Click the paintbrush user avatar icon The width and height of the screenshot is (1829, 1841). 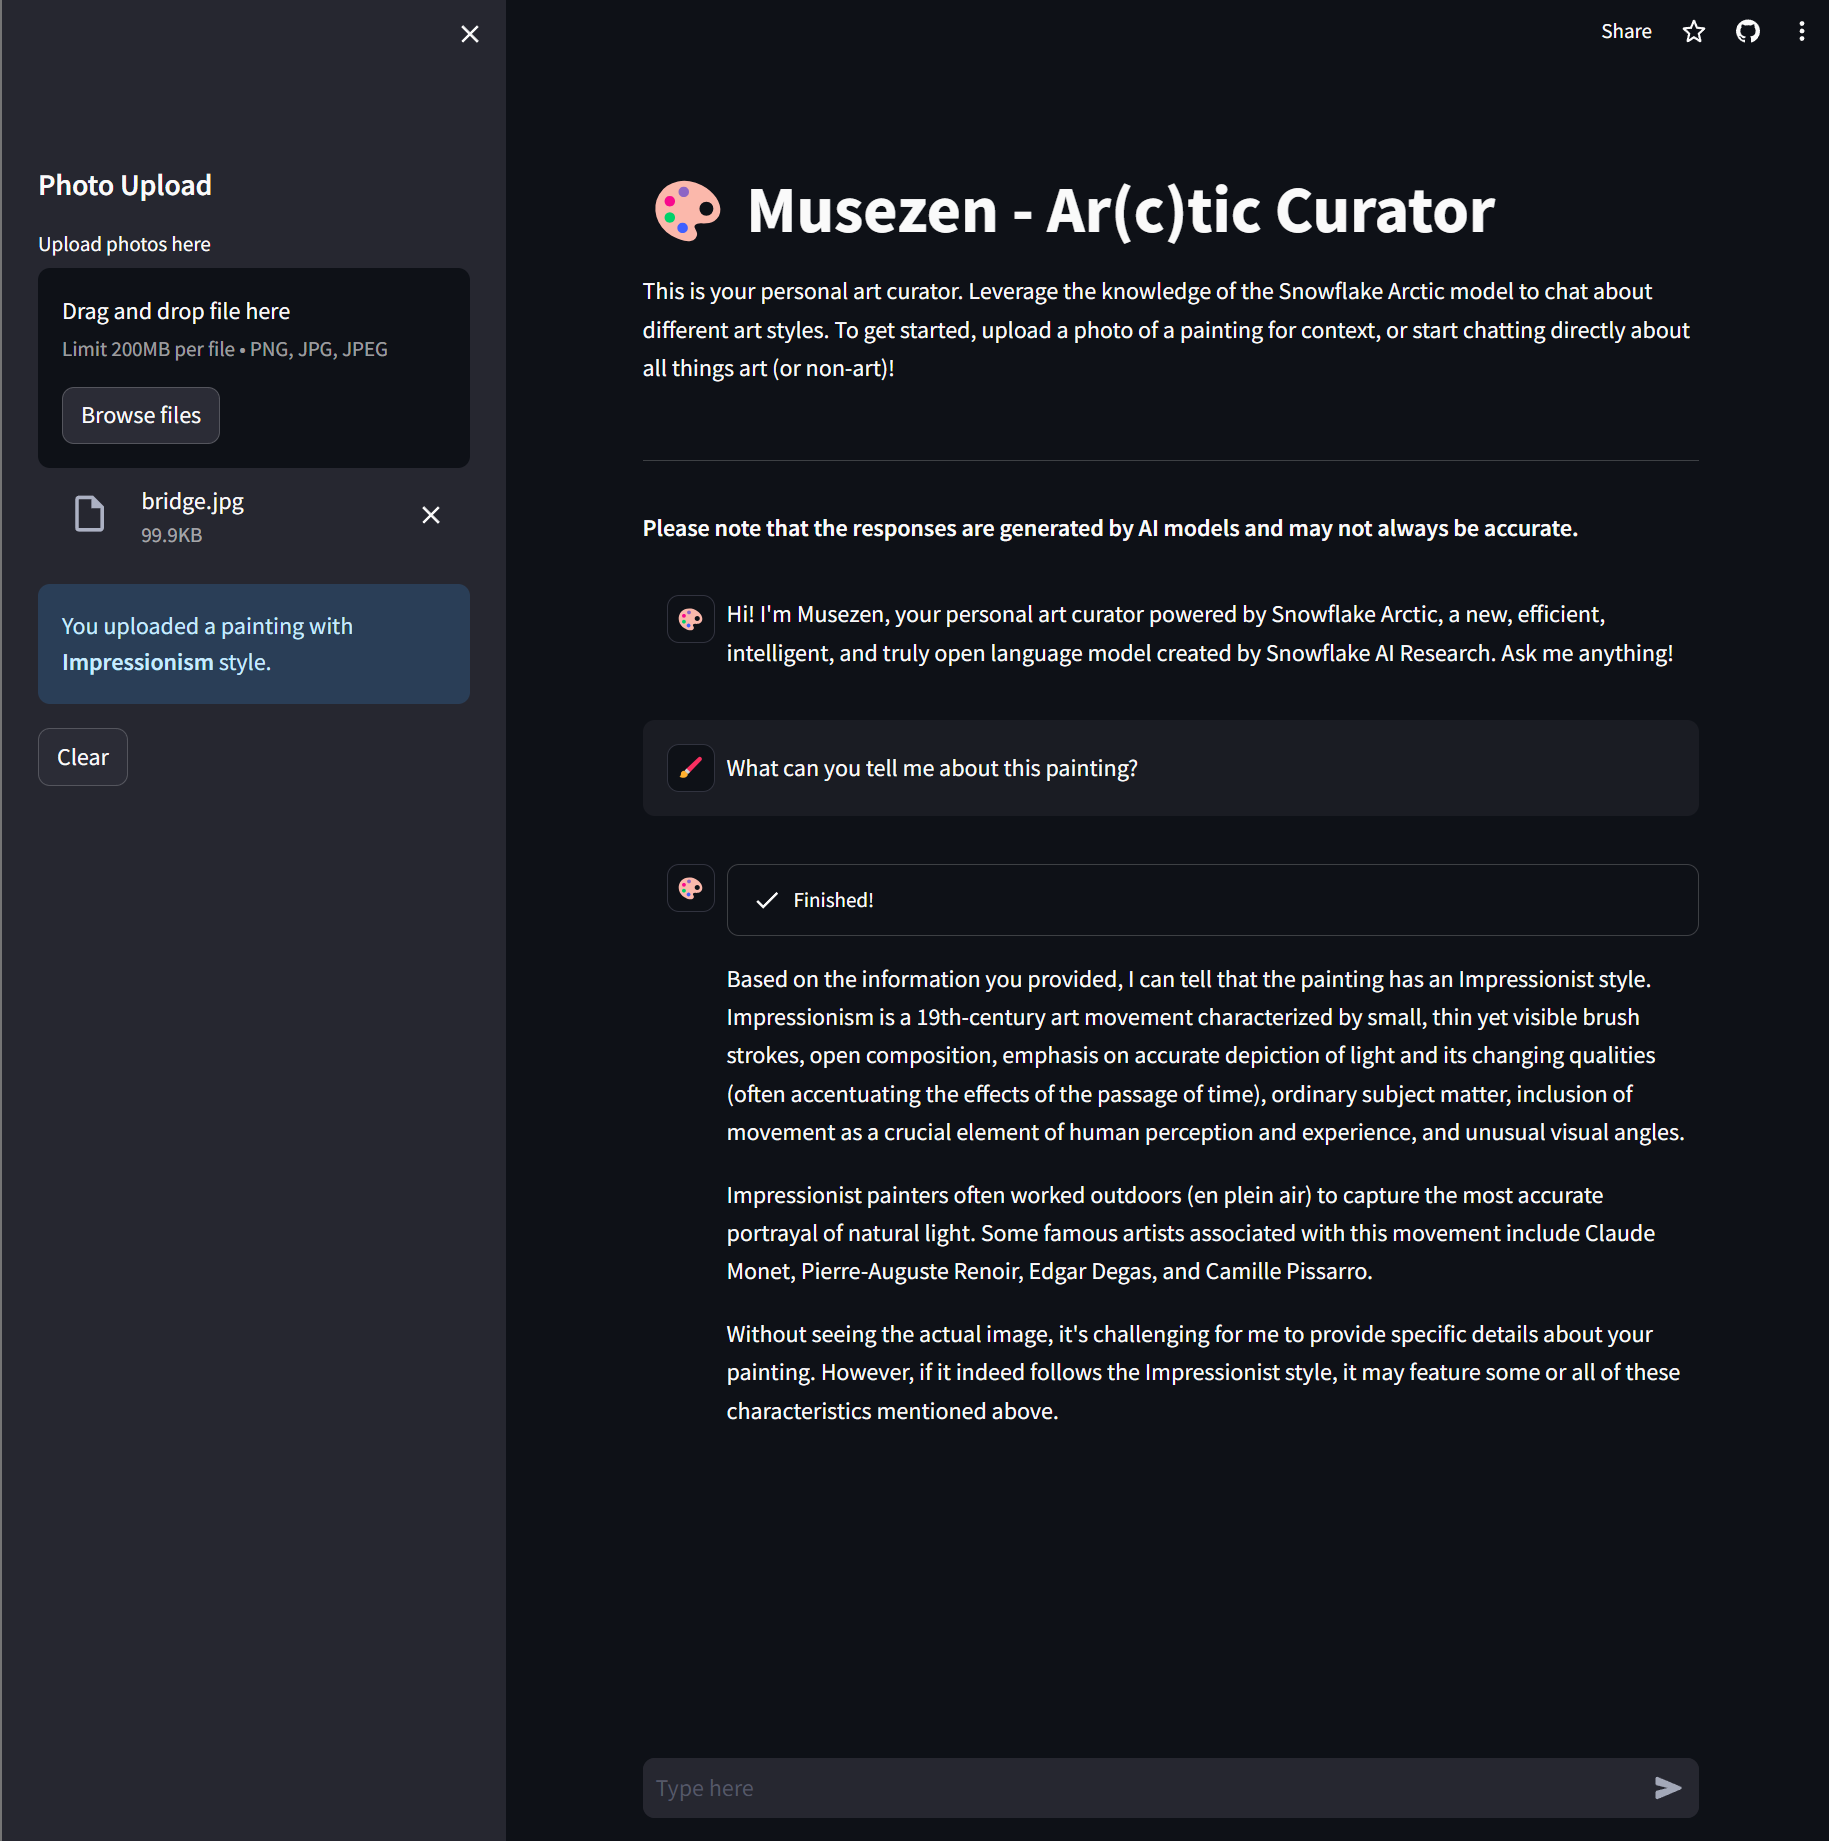pos(691,768)
